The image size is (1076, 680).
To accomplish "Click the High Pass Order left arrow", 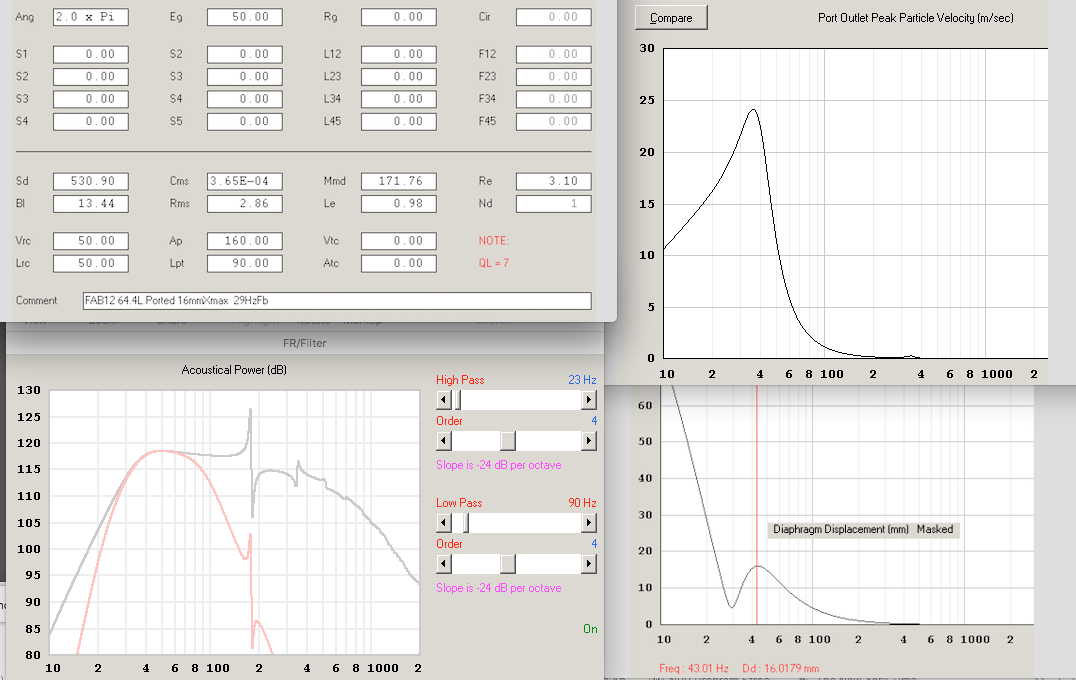I will (444, 441).
